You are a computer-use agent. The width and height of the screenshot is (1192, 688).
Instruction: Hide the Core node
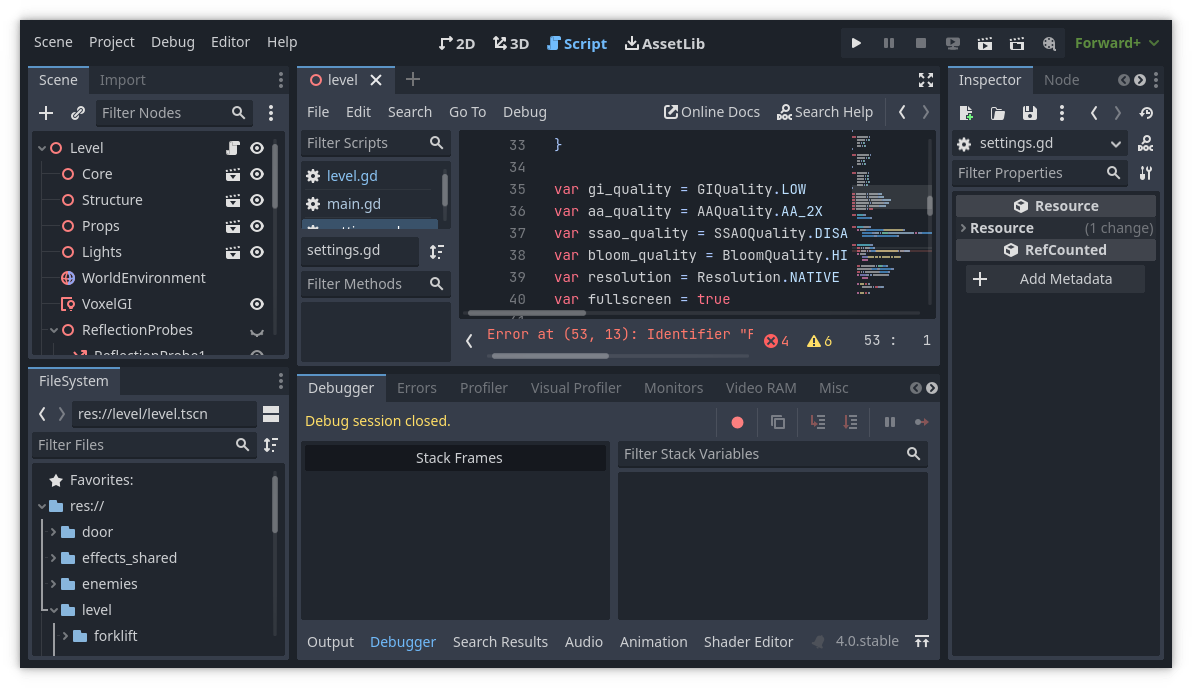(x=257, y=174)
